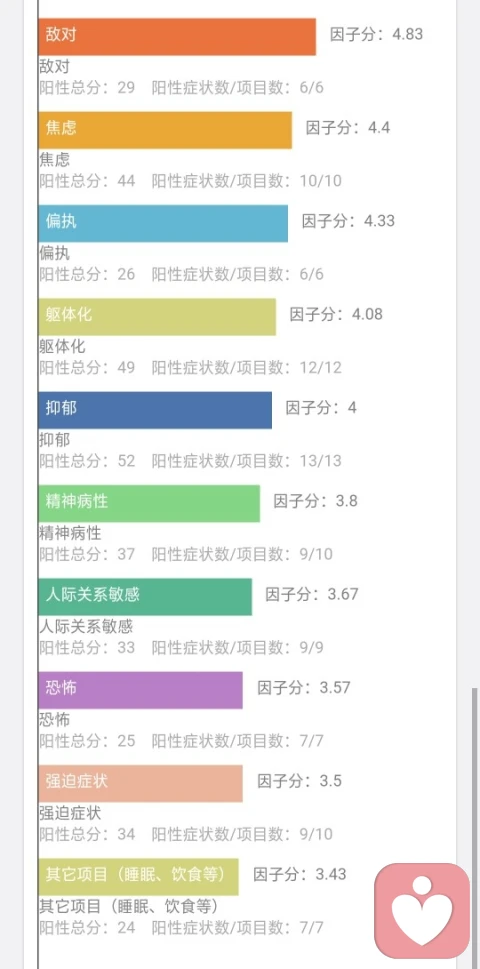Click 阳性症状数/项目数：12/12 under 躯体化
The image size is (480, 969).
246,368
